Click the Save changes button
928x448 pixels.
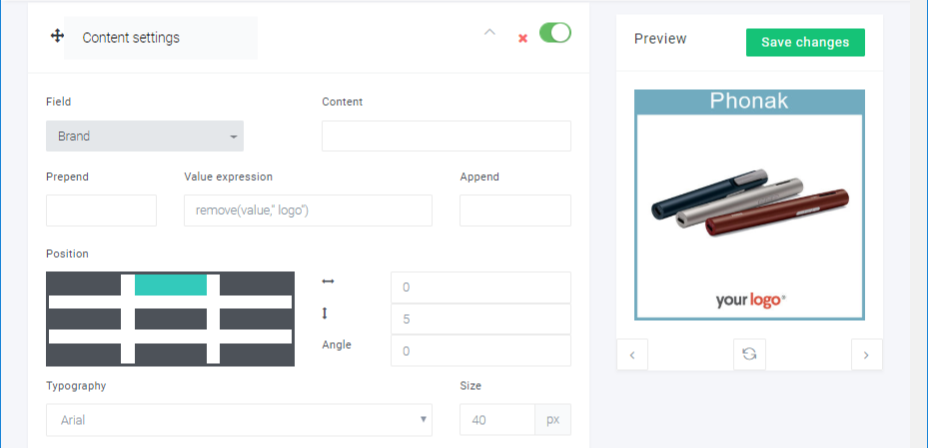(805, 43)
